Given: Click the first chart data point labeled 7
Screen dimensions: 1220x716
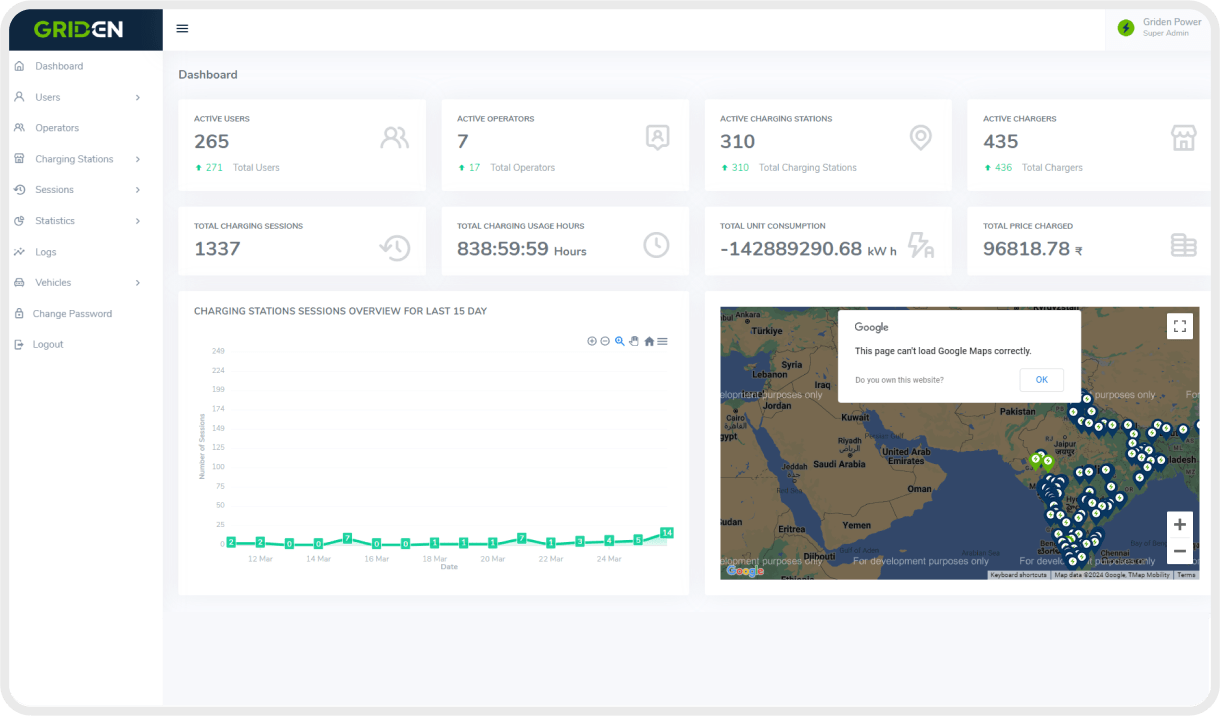Looking at the screenshot, I should [347, 538].
